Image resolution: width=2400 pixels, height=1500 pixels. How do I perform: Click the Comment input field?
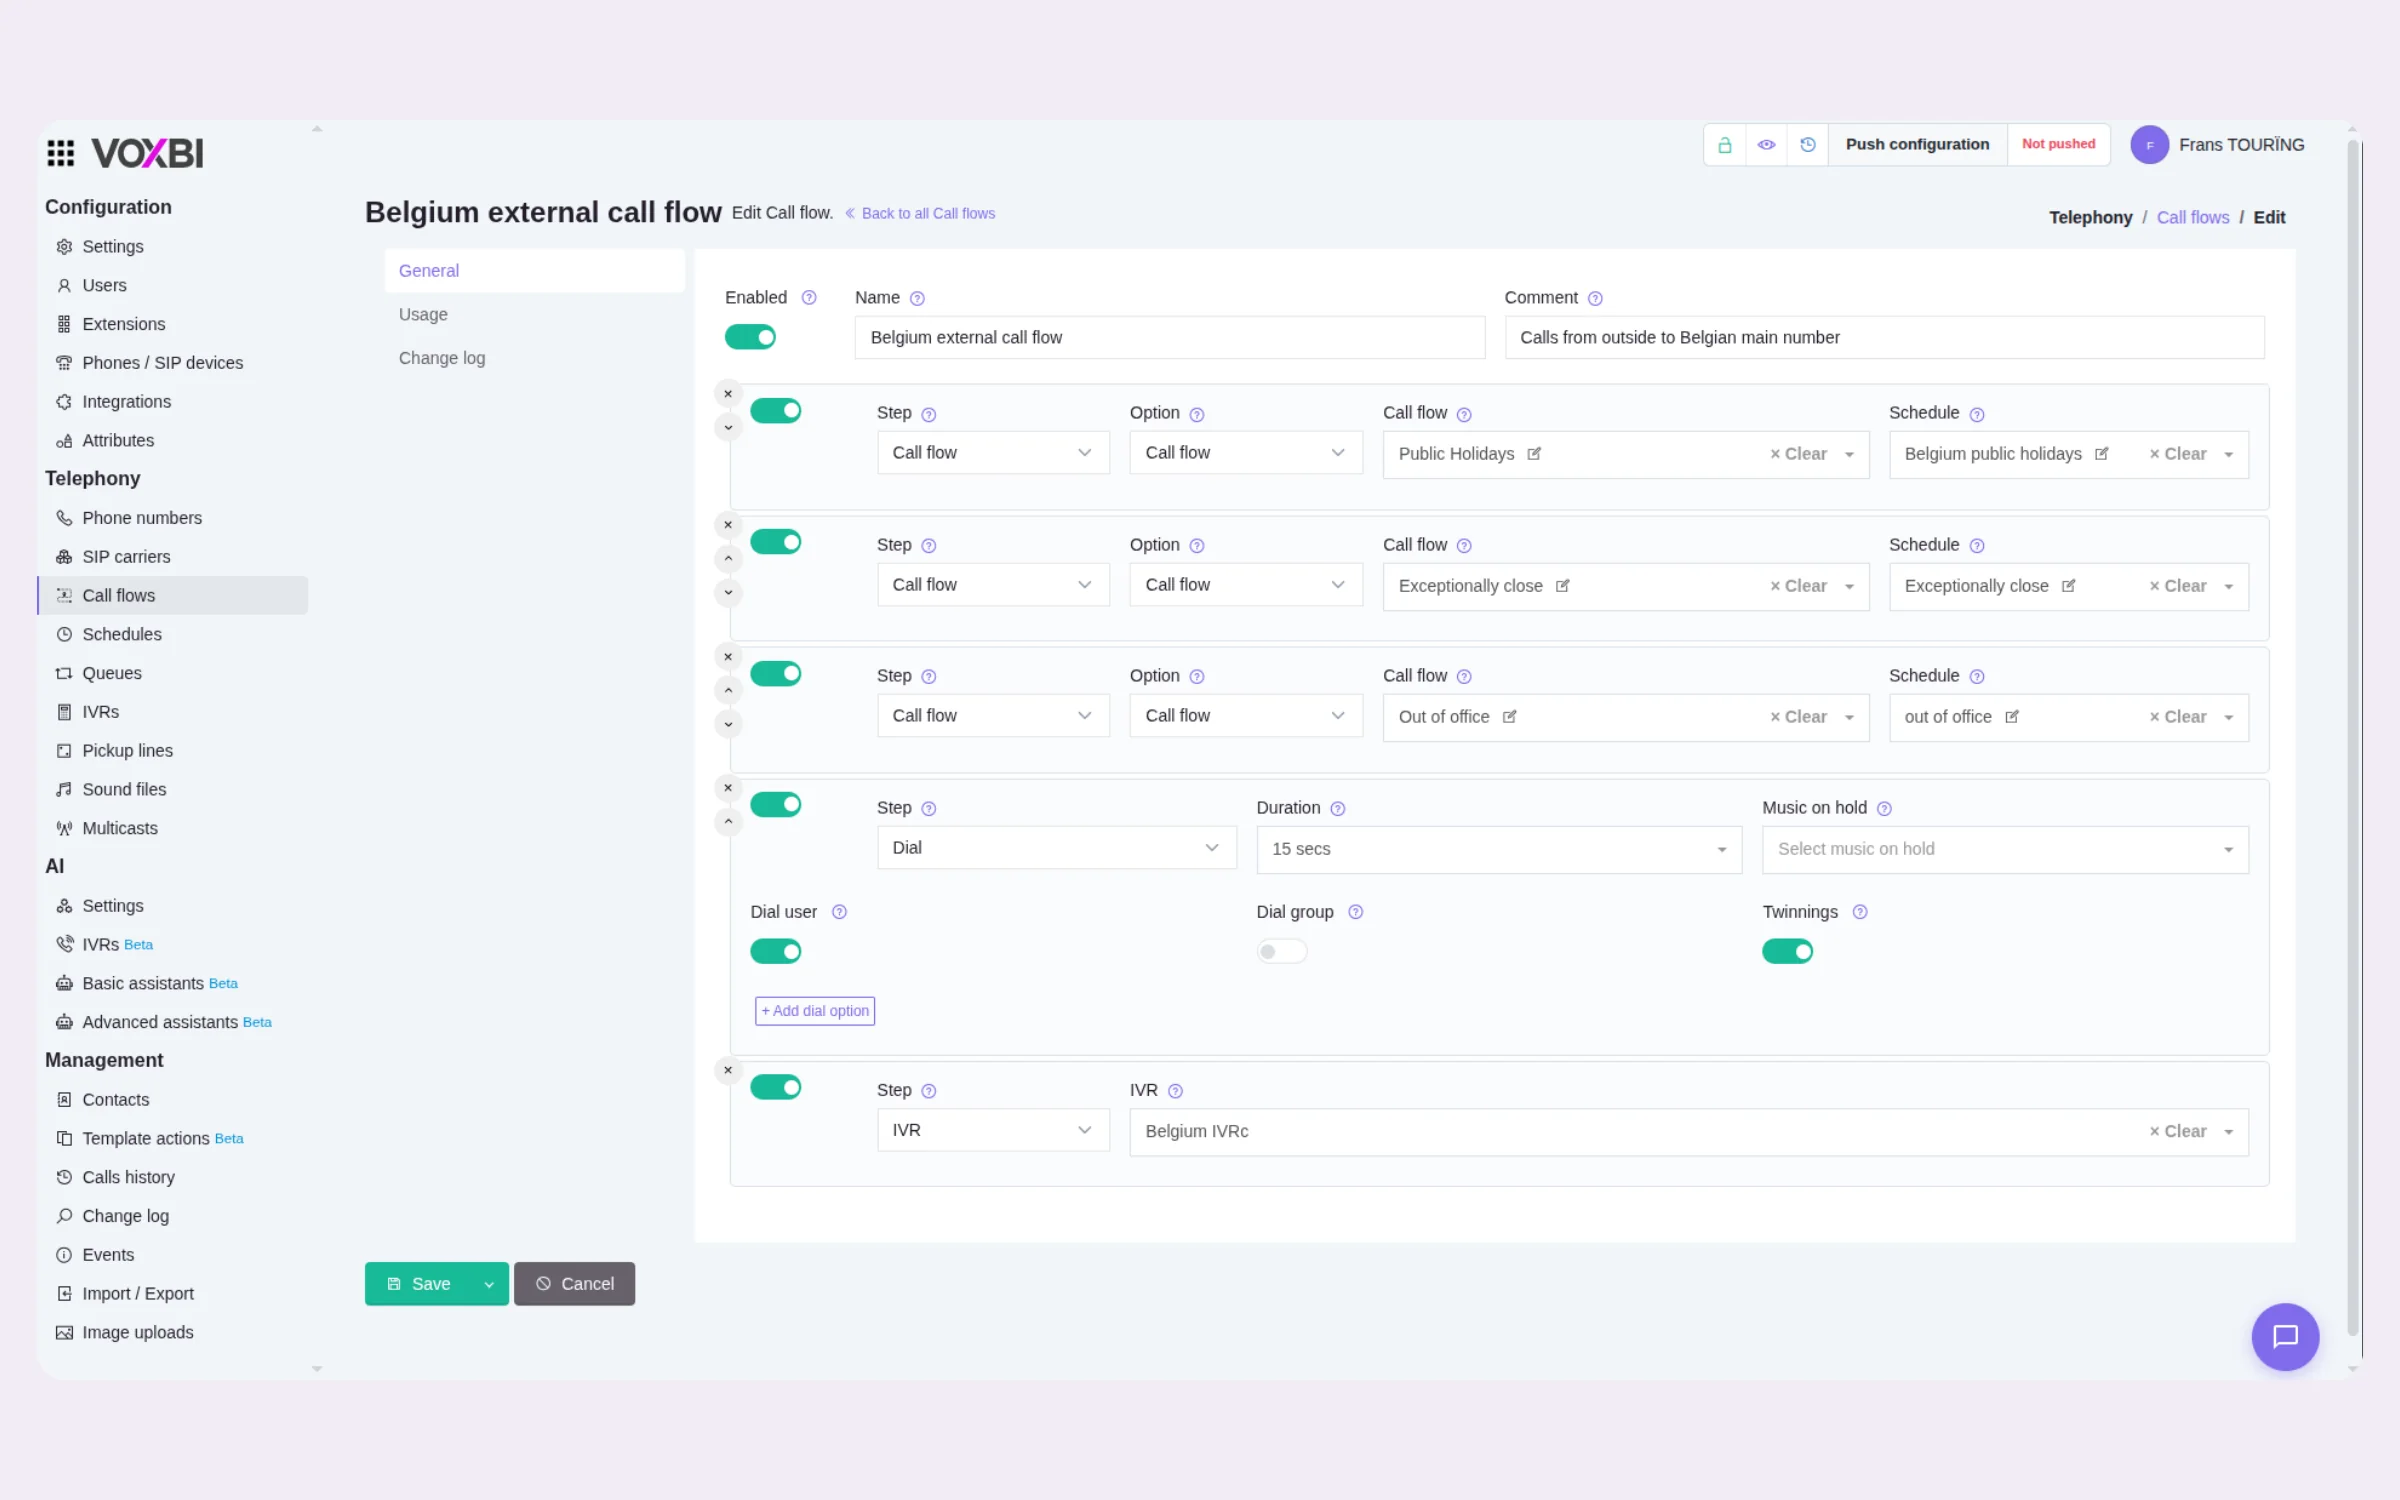pos(1884,338)
